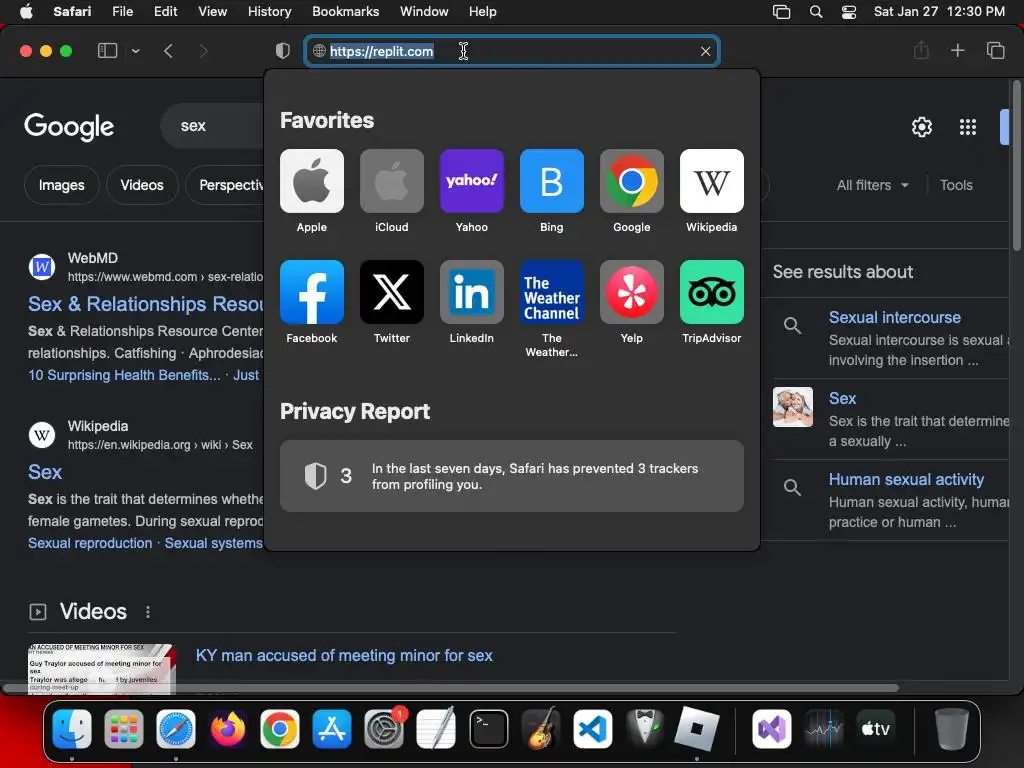Go to the Google logo homepage
This screenshot has width=1024, height=768.
coord(69,127)
